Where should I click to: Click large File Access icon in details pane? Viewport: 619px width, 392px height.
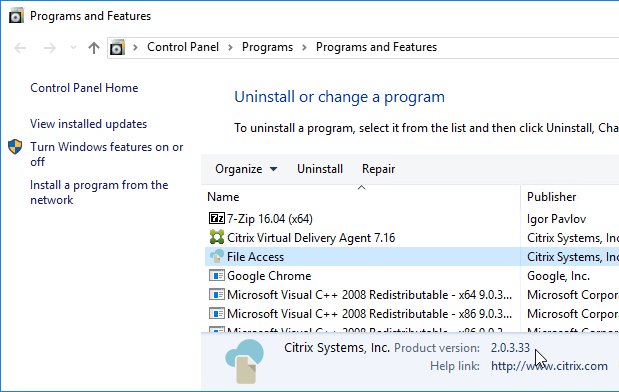coord(244,362)
